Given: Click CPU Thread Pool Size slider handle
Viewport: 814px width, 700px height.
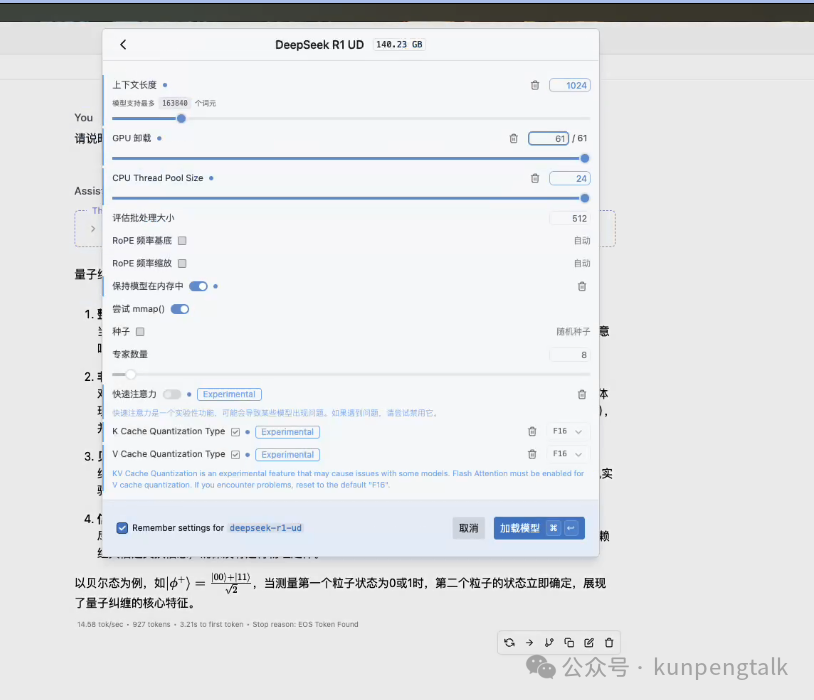Looking at the screenshot, I should point(585,198).
